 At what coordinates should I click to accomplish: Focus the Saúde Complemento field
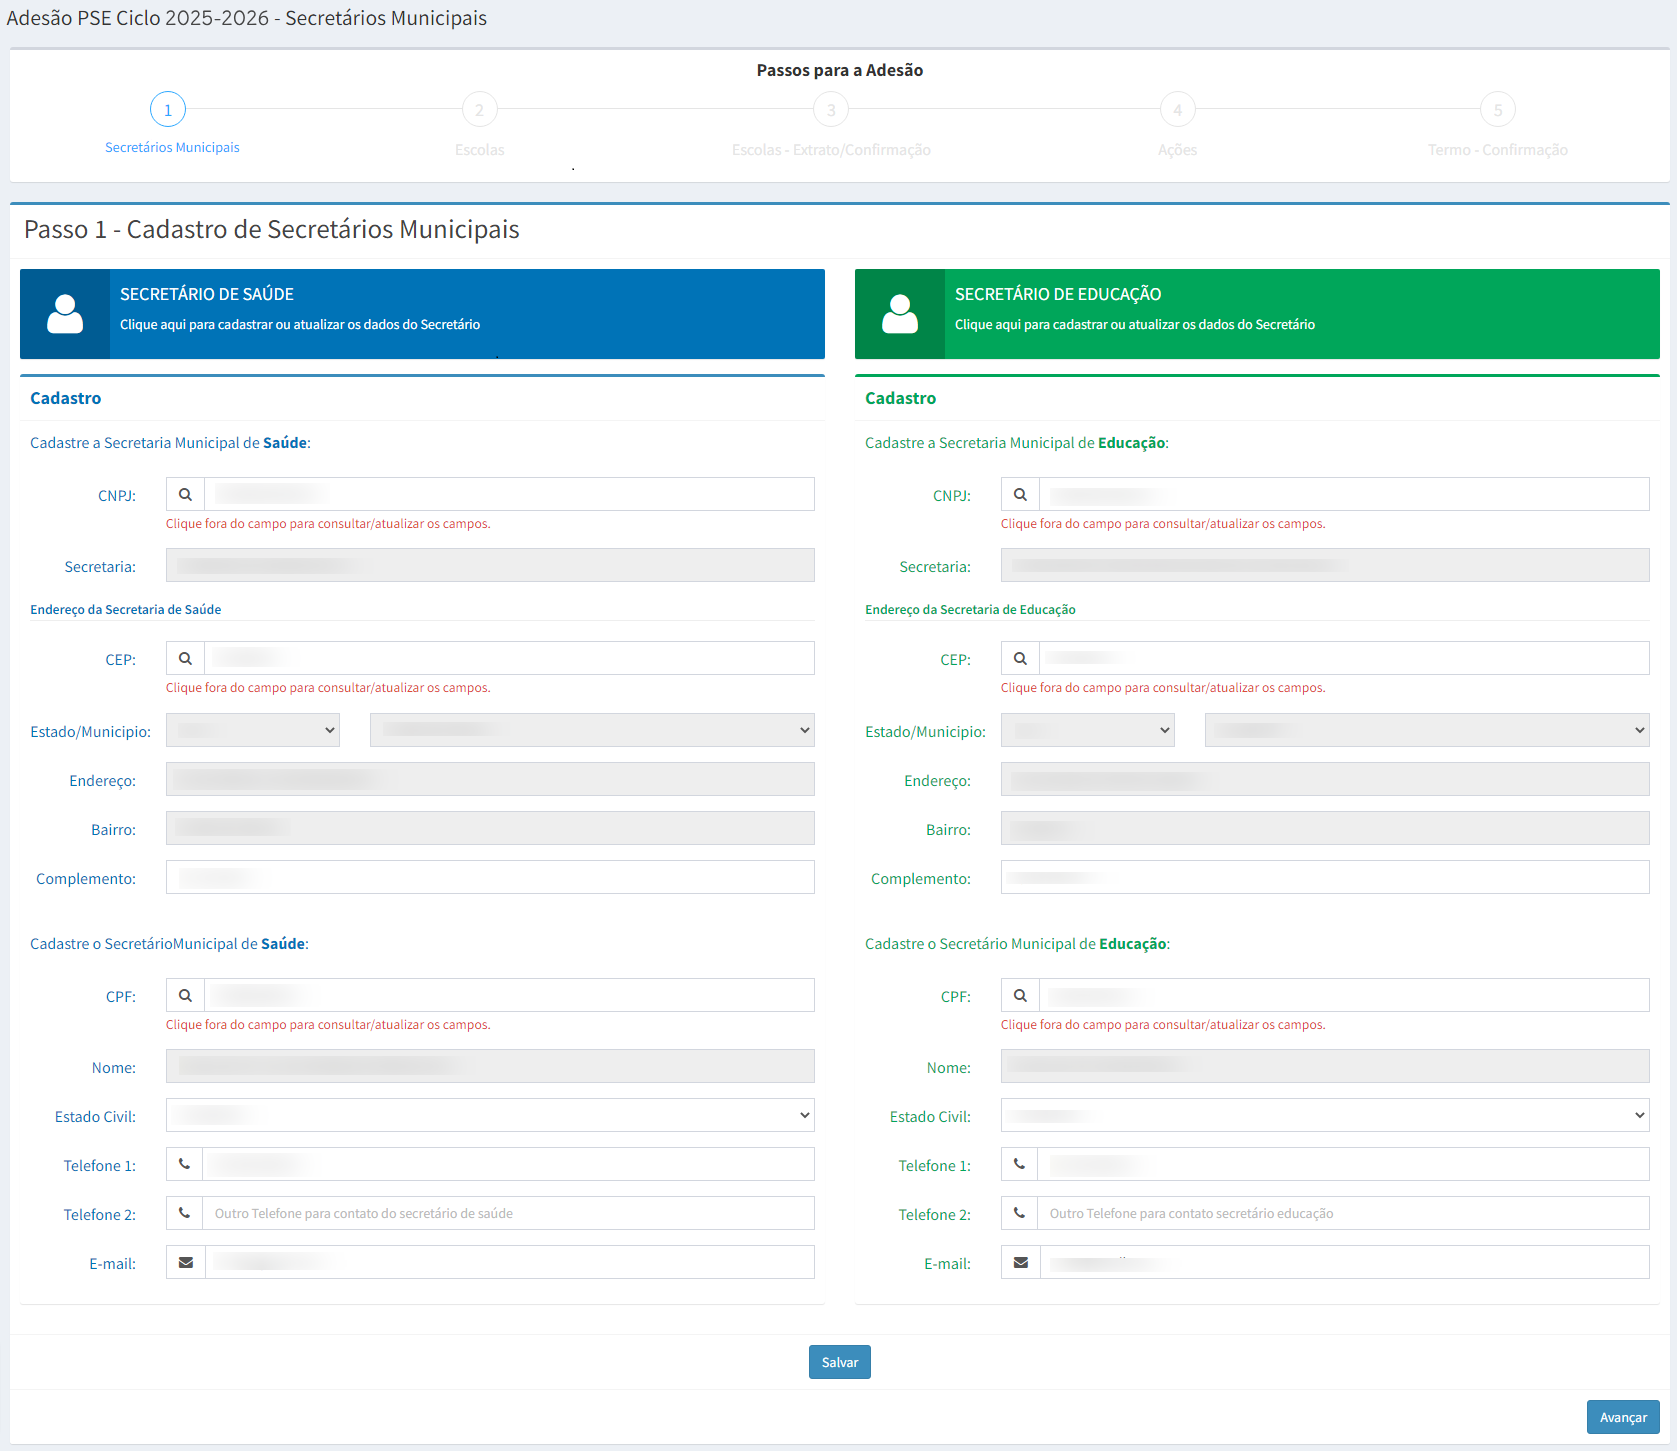pos(490,877)
